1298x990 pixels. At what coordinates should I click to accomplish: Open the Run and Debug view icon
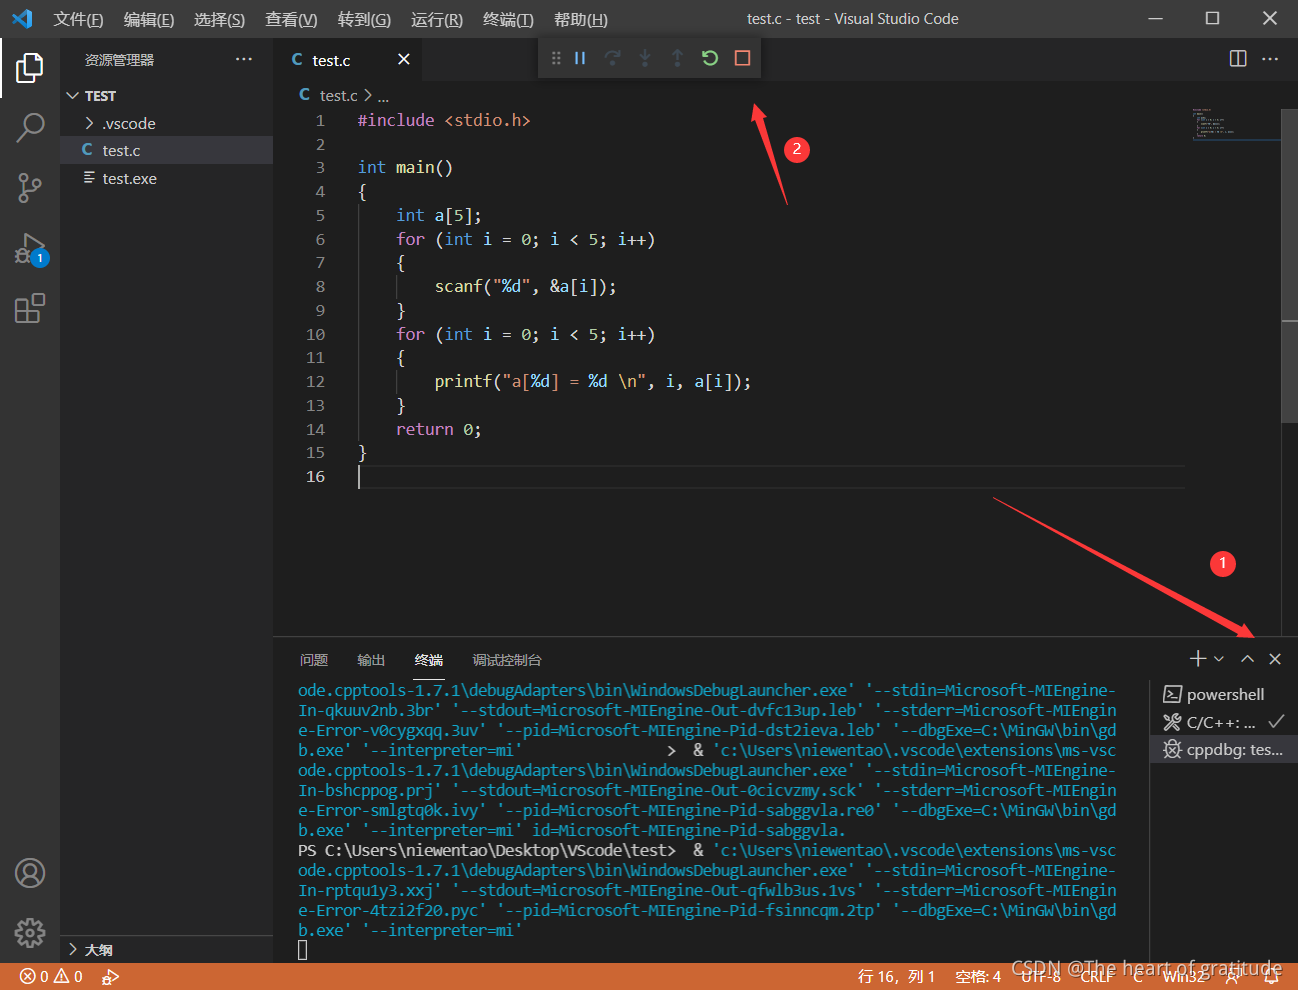[x=30, y=248]
